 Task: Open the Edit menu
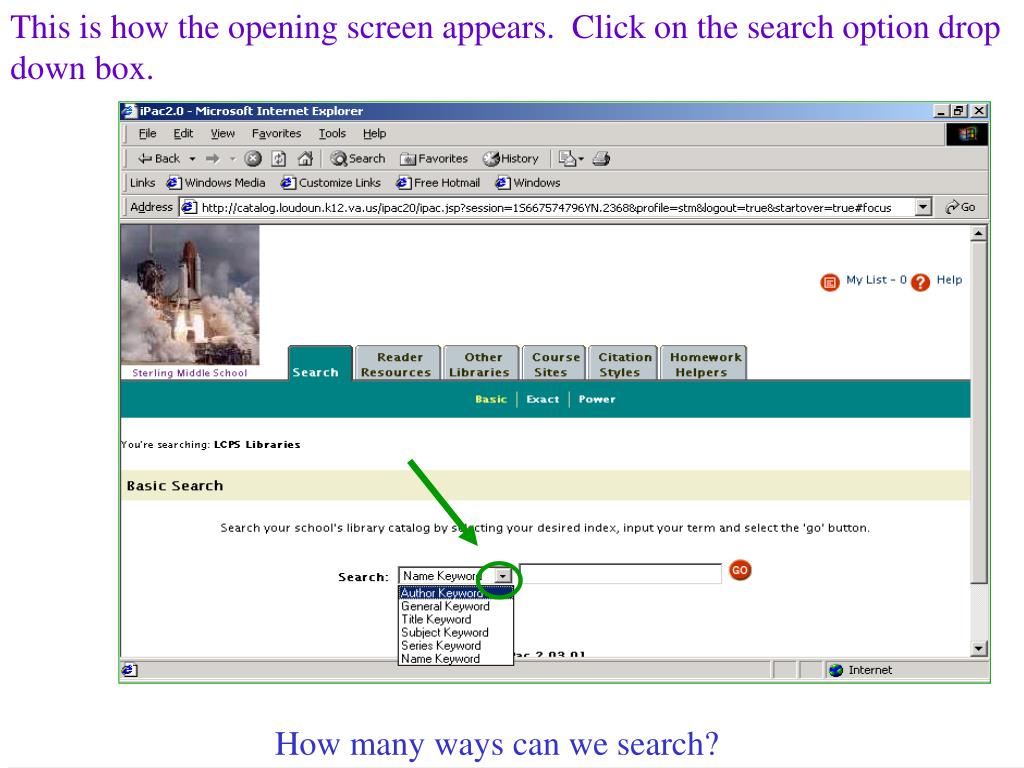click(x=183, y=134)
